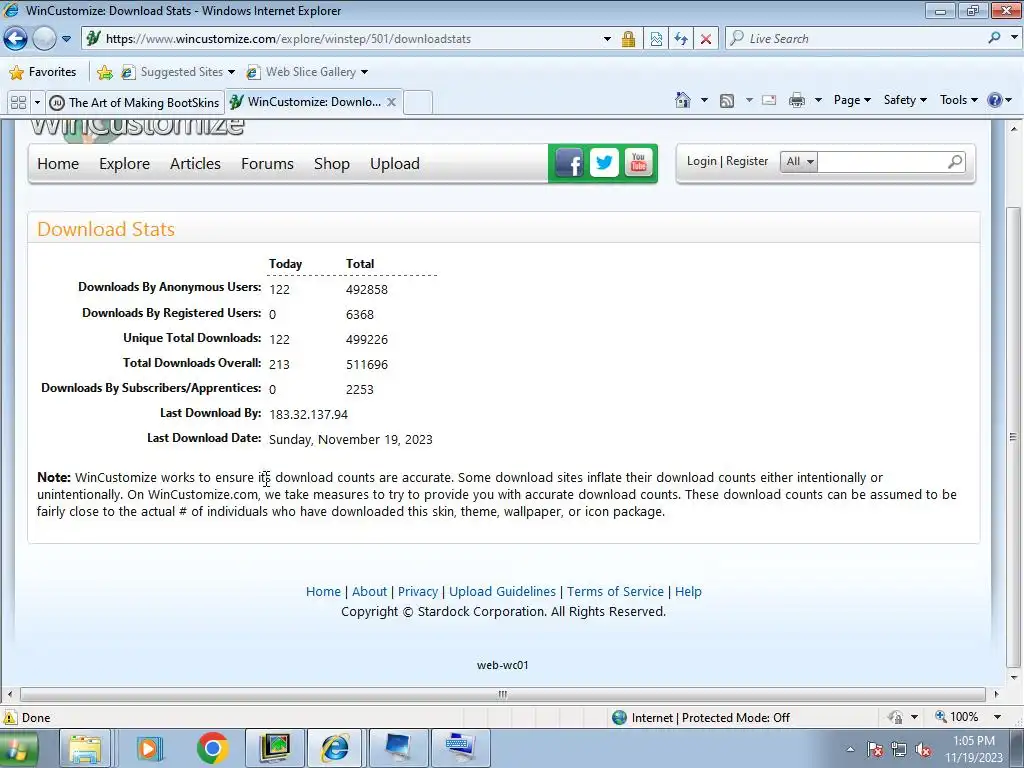The image size is (1024, 768).
Task: Expand the Home button dropdown arrow
Action: 704,100
